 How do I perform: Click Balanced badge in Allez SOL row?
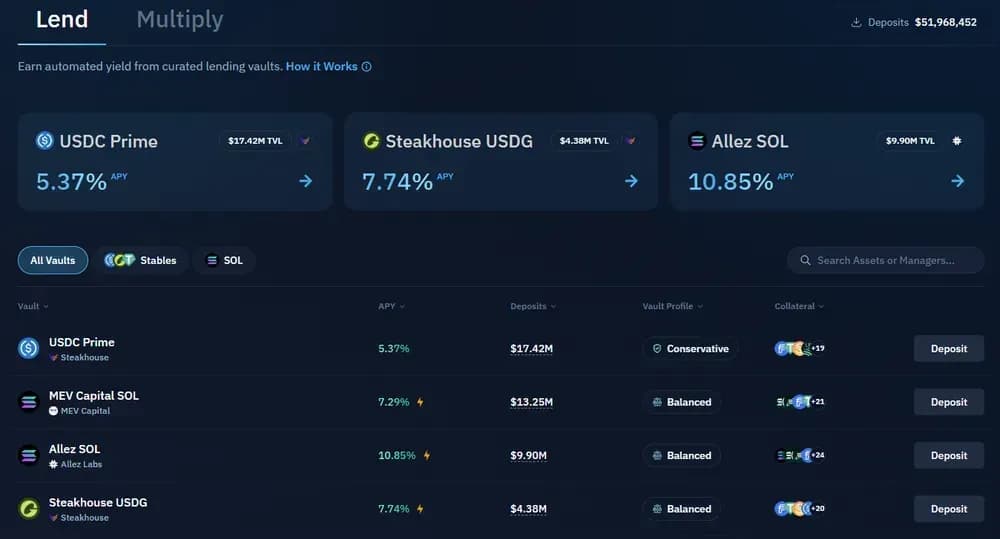(x=682, y=455)
